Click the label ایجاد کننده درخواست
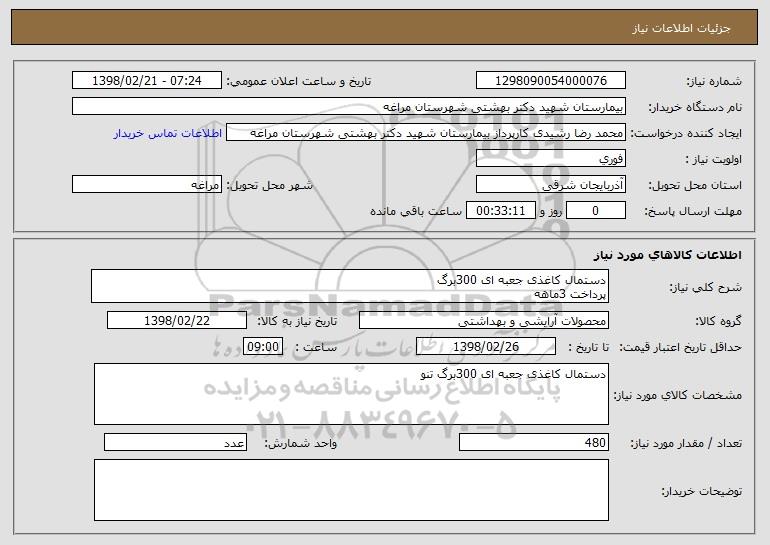The width and height of the screenshot is (770, 545). click(686, 134)
